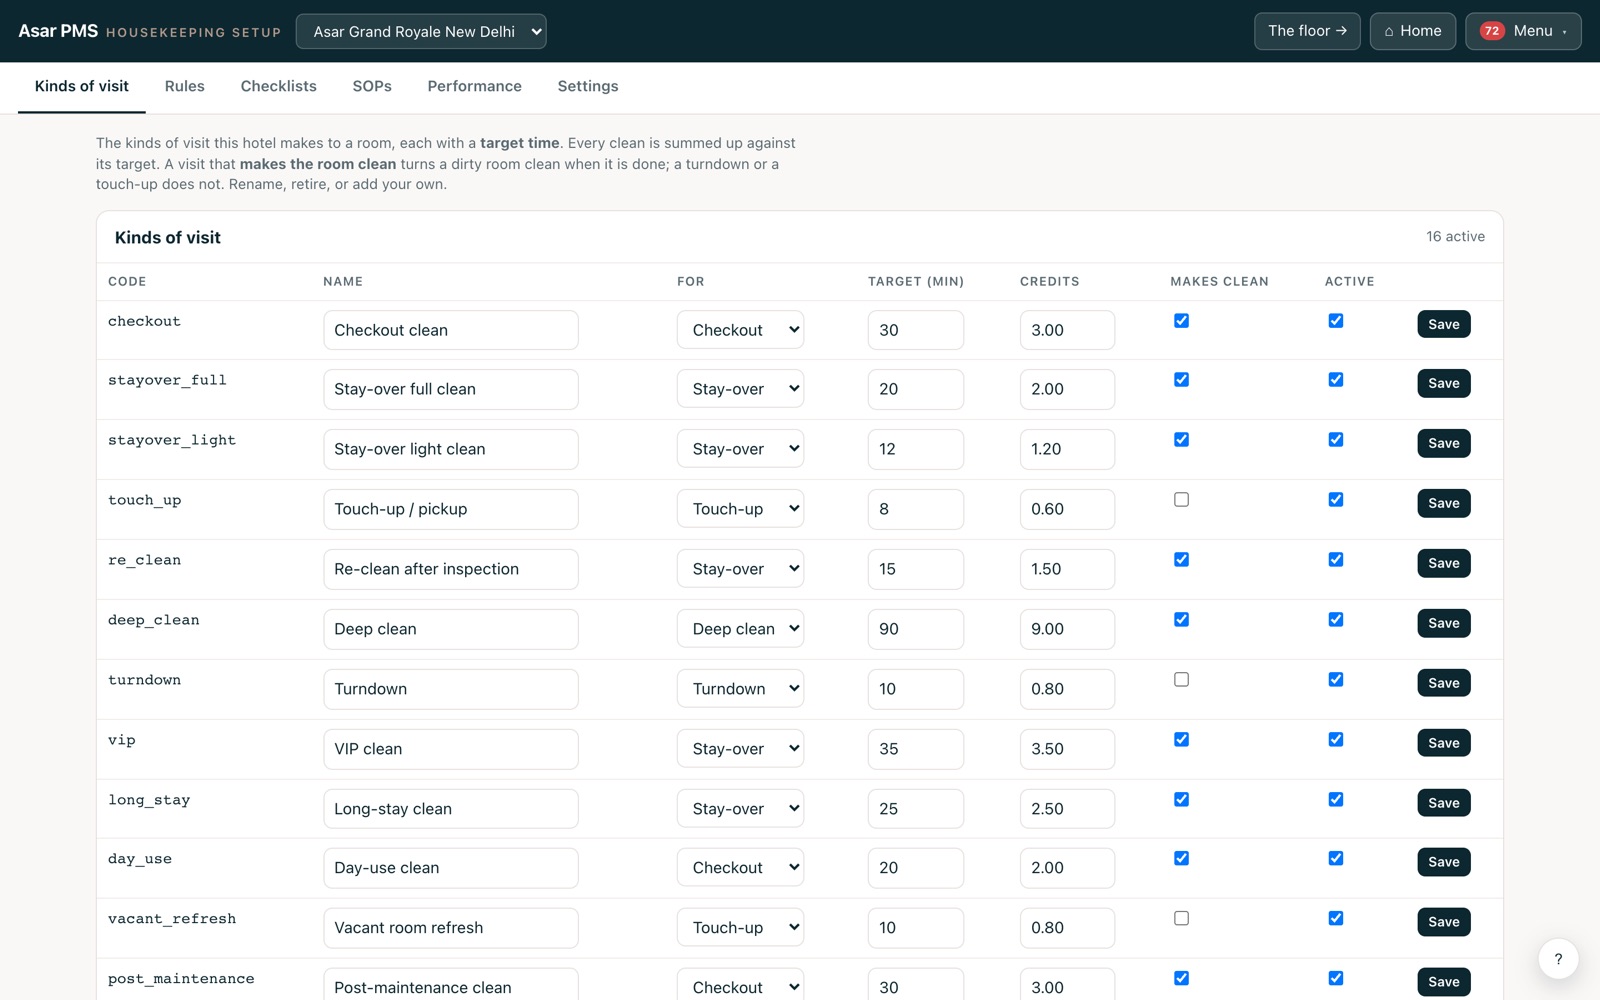Viewport: 1600px width, 1000px height.
Task: Save the turndown row
Action: tap(1443, 683)
